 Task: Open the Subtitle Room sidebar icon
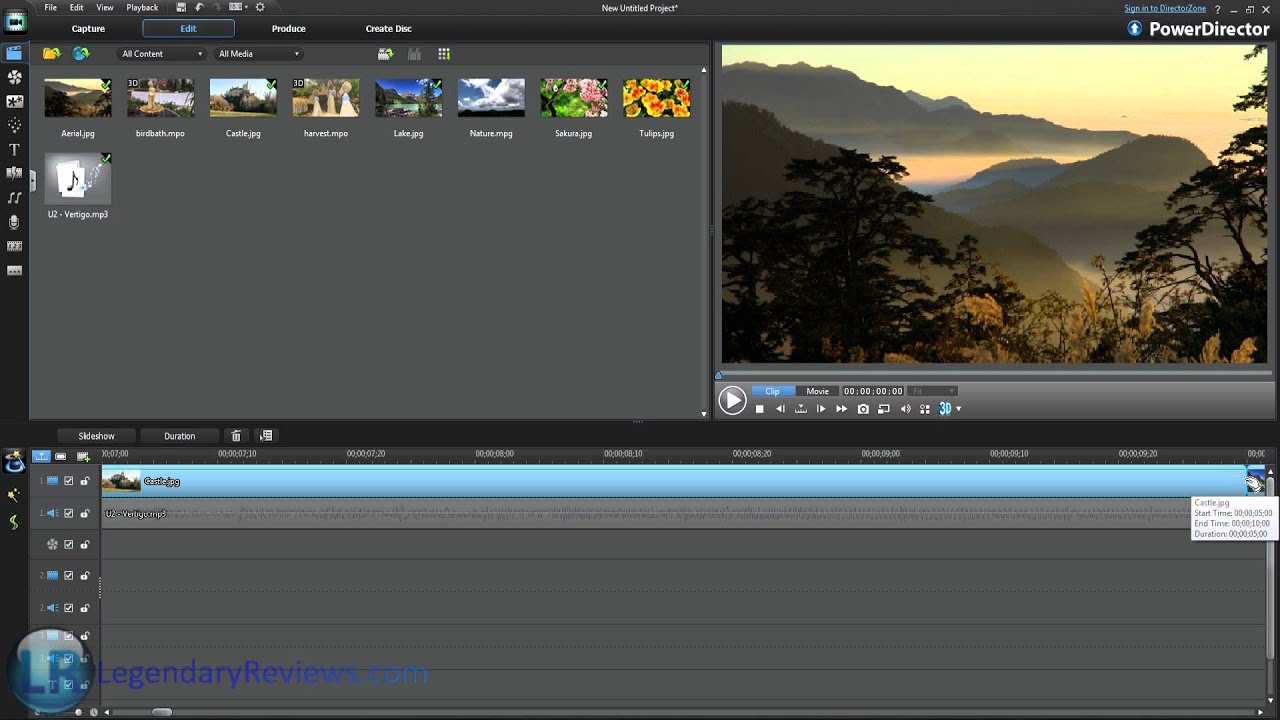(x=14, y=270)
